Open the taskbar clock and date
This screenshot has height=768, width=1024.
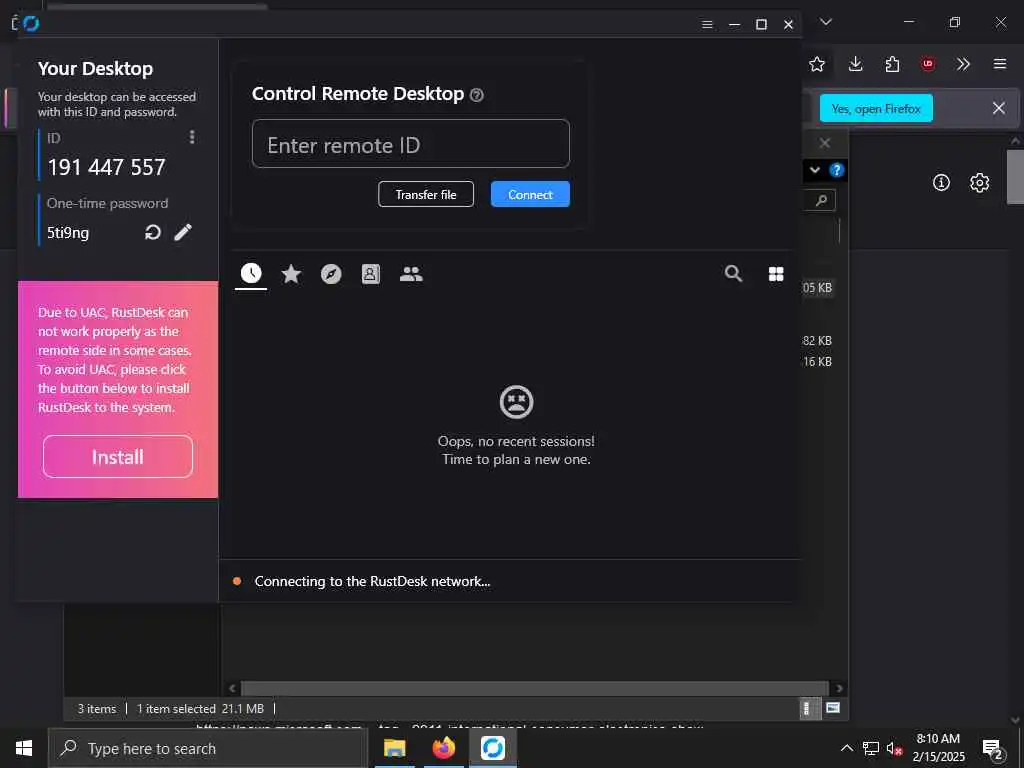point(938,748)
